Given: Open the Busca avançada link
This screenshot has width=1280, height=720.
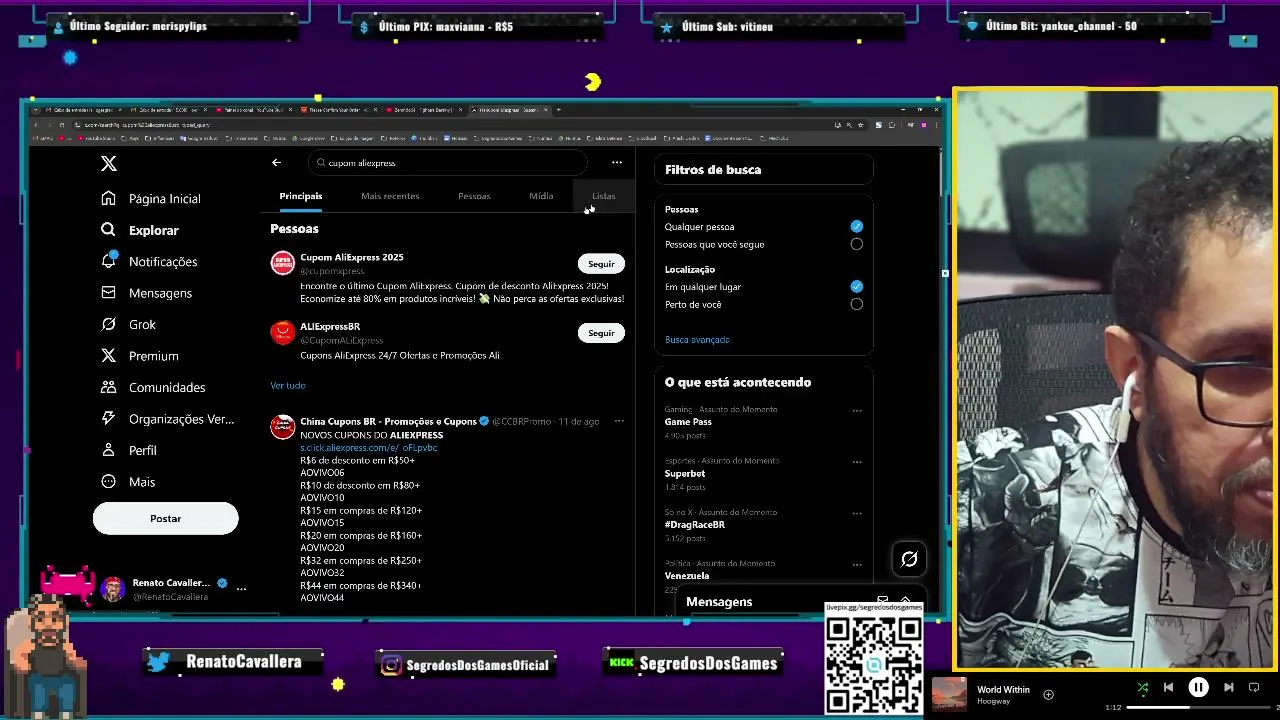Looking at the screenshot, I should click(x=697, y=340).
